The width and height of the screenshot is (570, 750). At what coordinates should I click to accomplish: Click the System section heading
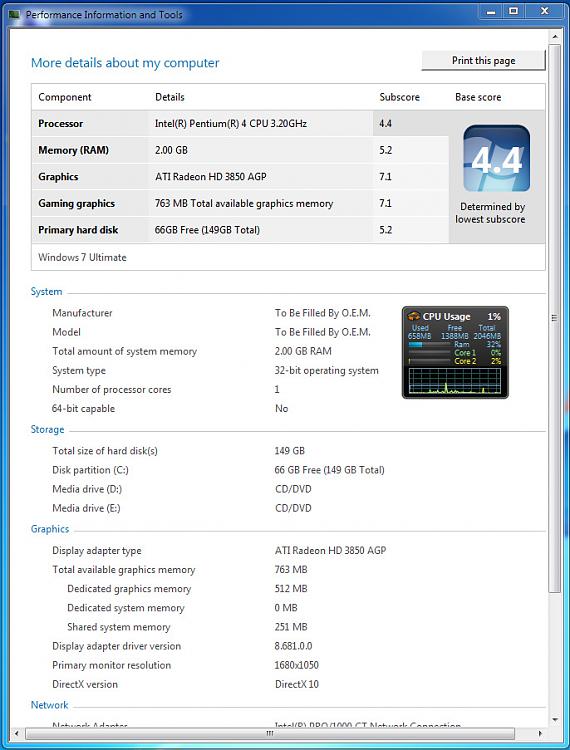click(x=46, y=292)
